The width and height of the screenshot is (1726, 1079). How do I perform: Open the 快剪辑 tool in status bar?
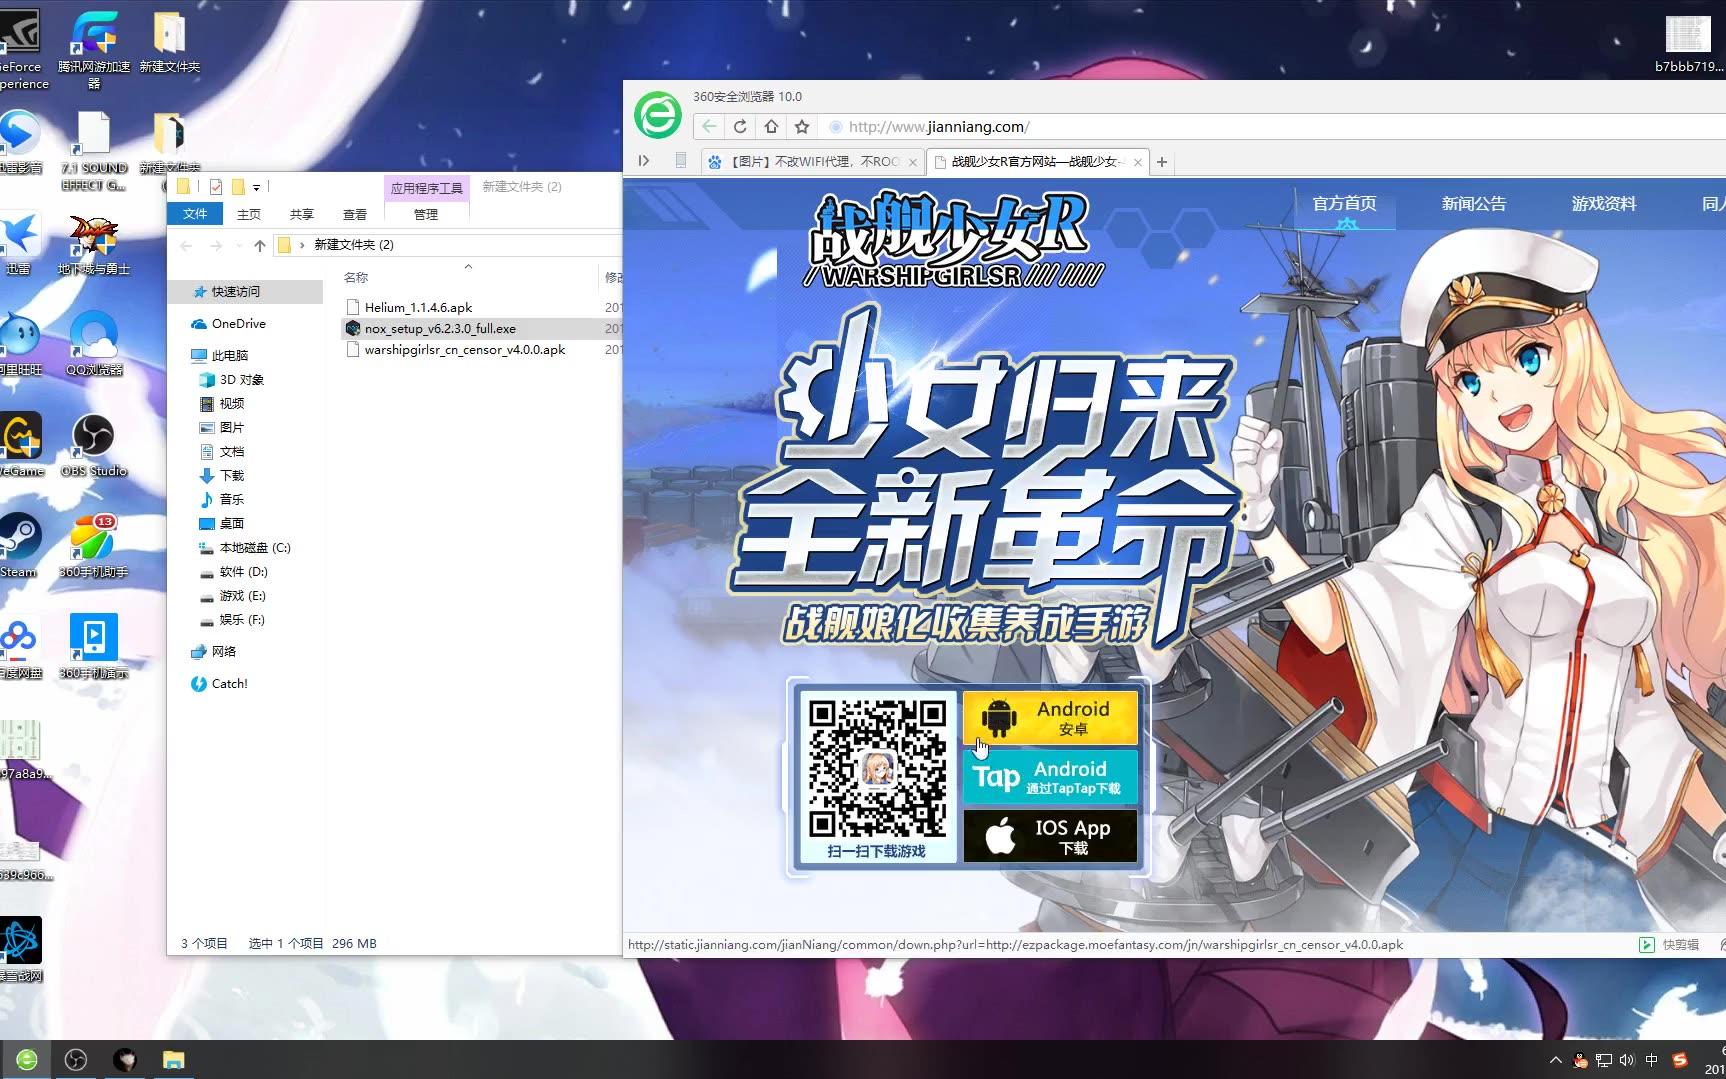(1669, 945)
